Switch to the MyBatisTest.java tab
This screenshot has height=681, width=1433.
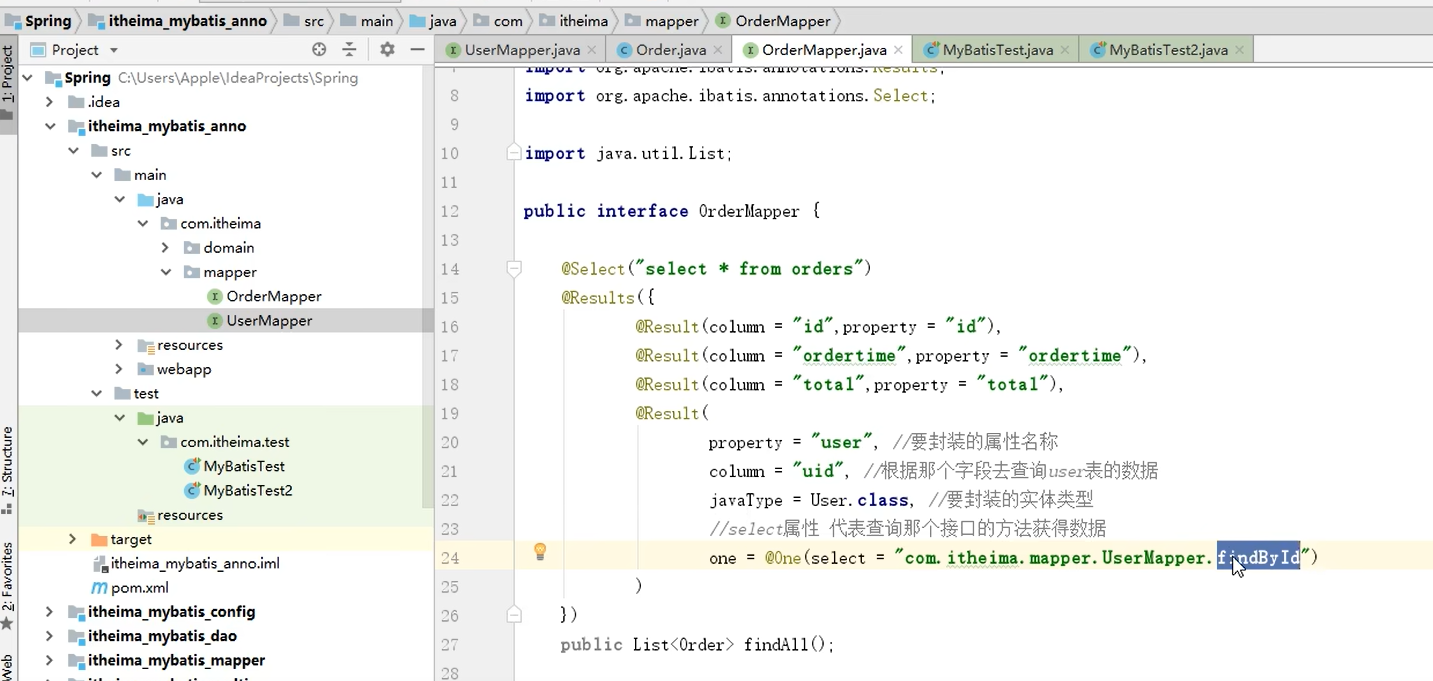tap(996, 47)
